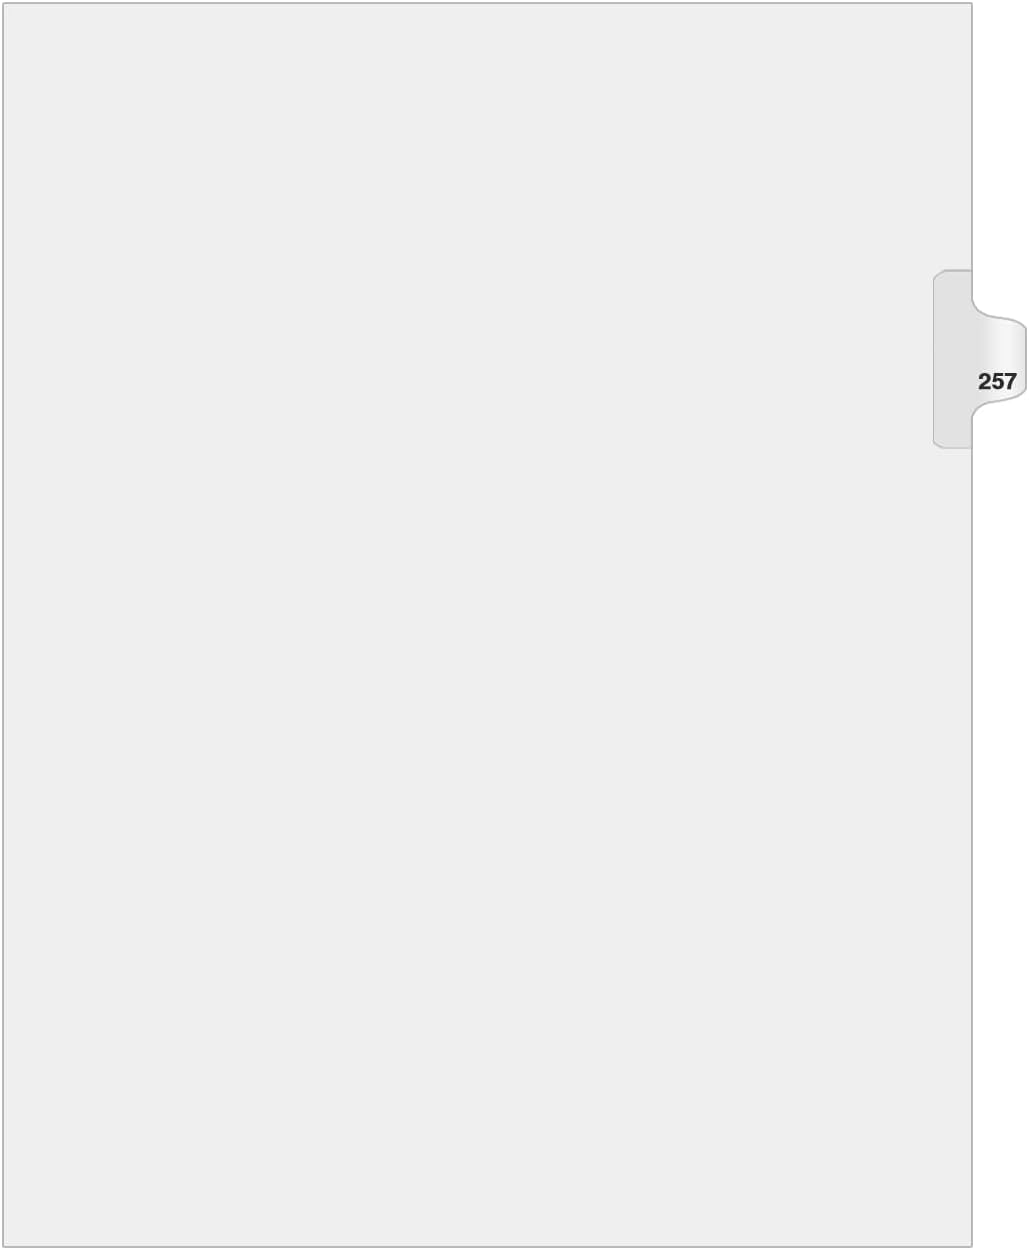Click the blank area left of the gray tab strip
This screenshot has width=1029, height=1250.
tap(880, 359)
